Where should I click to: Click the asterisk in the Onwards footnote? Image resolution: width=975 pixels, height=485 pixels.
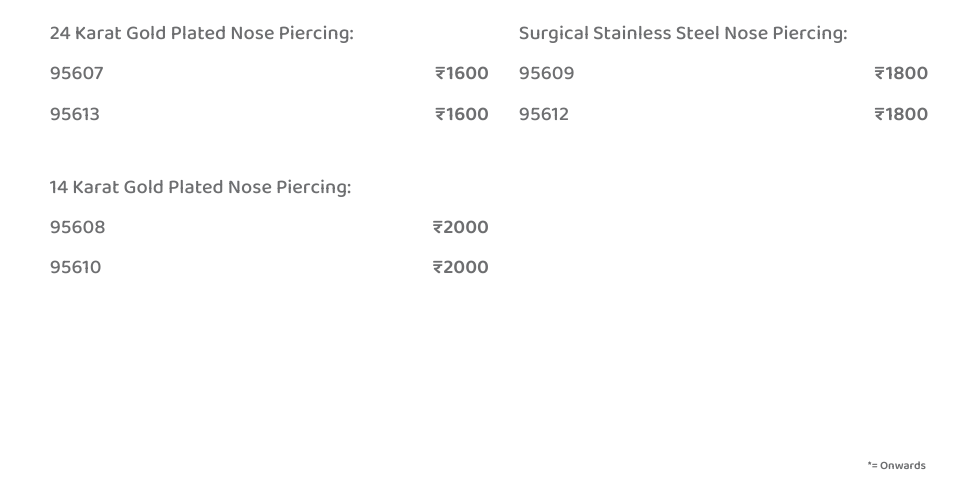point(869,464)
